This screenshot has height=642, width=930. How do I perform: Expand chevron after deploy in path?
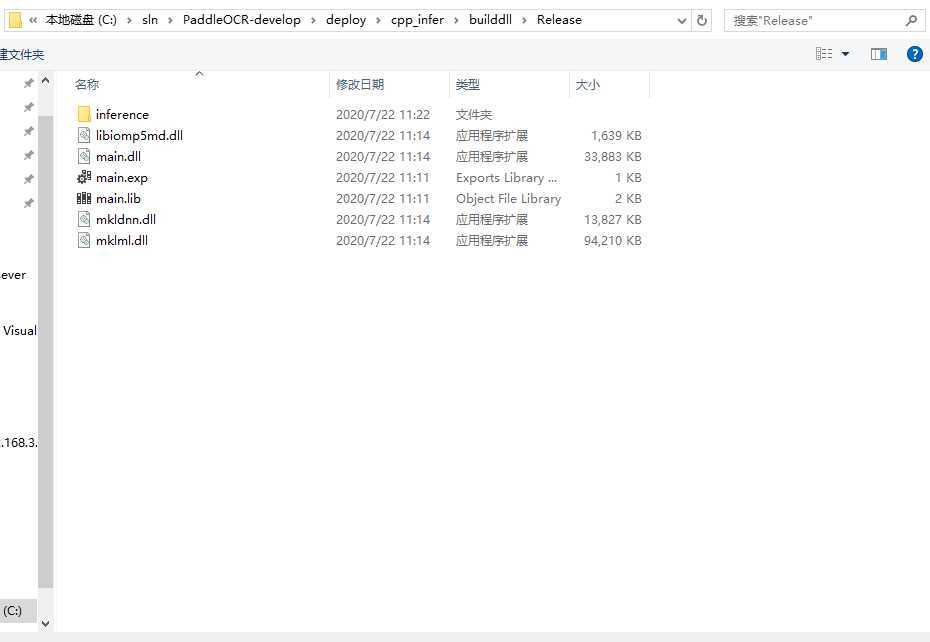378,20
